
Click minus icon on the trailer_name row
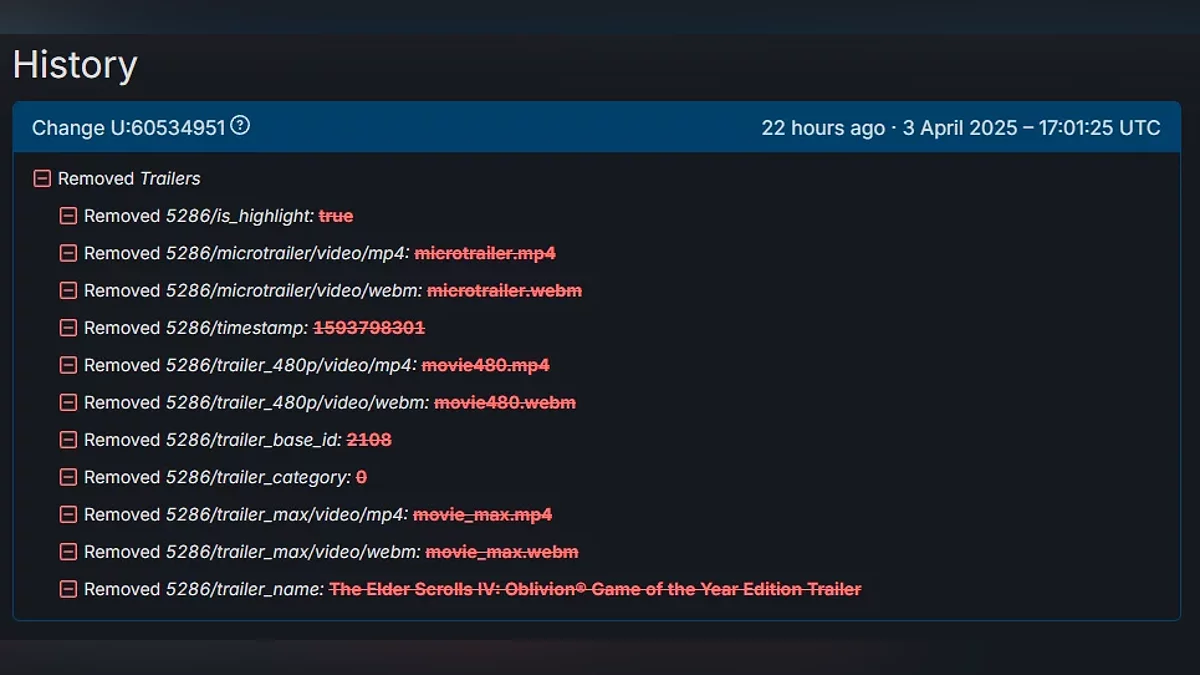pyautogui.click(x=68, y=590)
